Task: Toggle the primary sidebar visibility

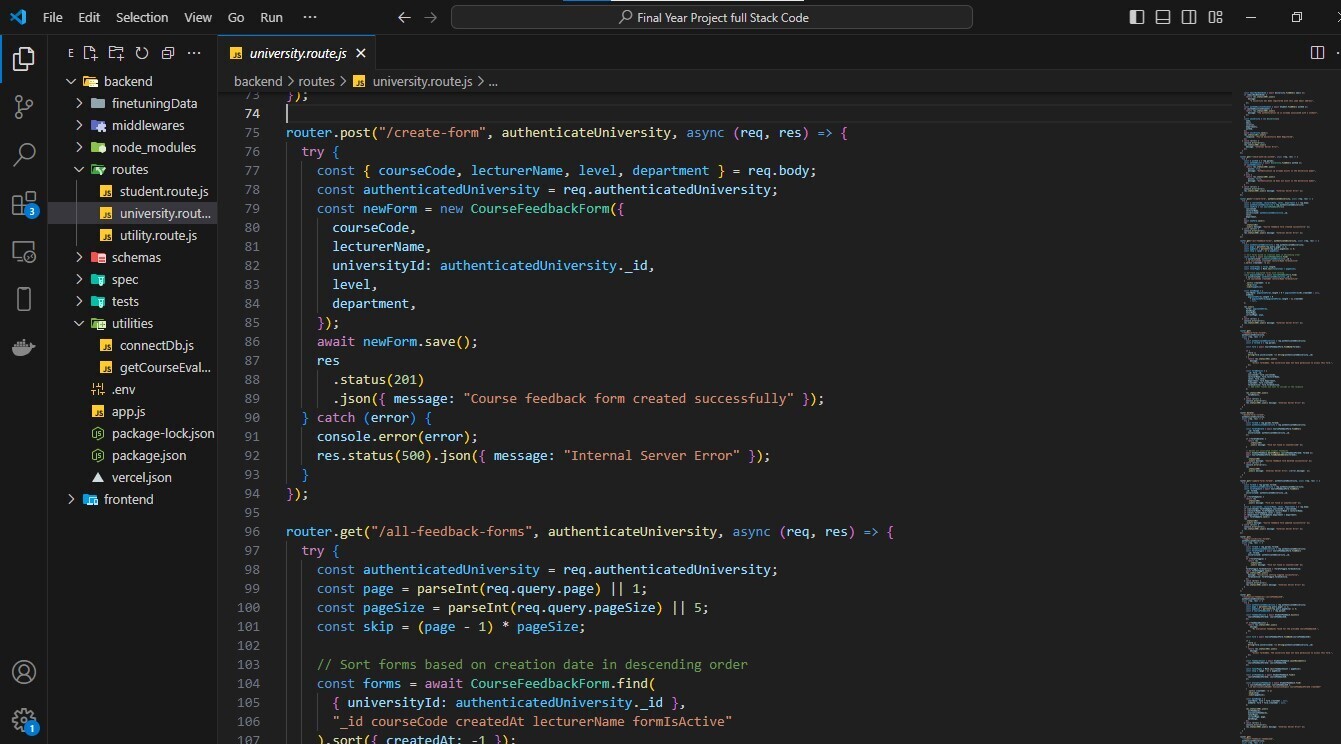Action: point(1136,17)
